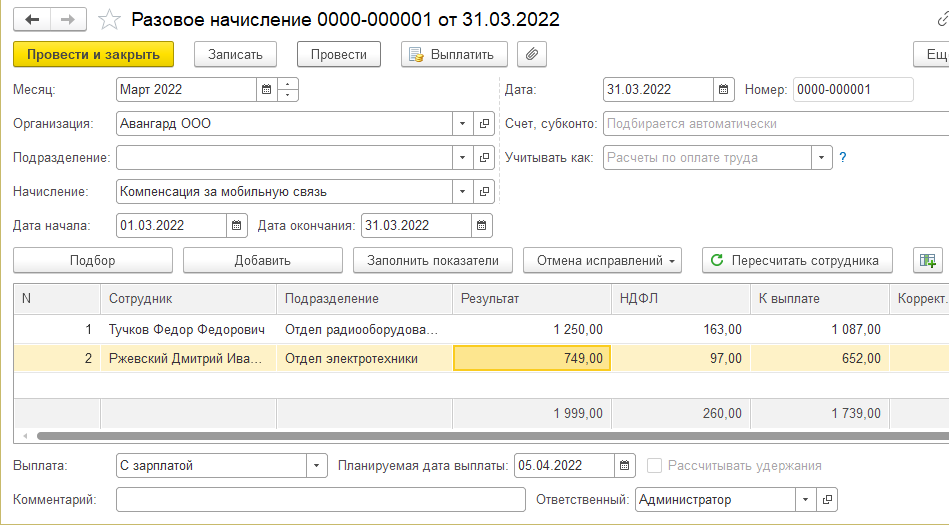Expand the Организация dropdown list
949x525 pixels.
(462, 124)
